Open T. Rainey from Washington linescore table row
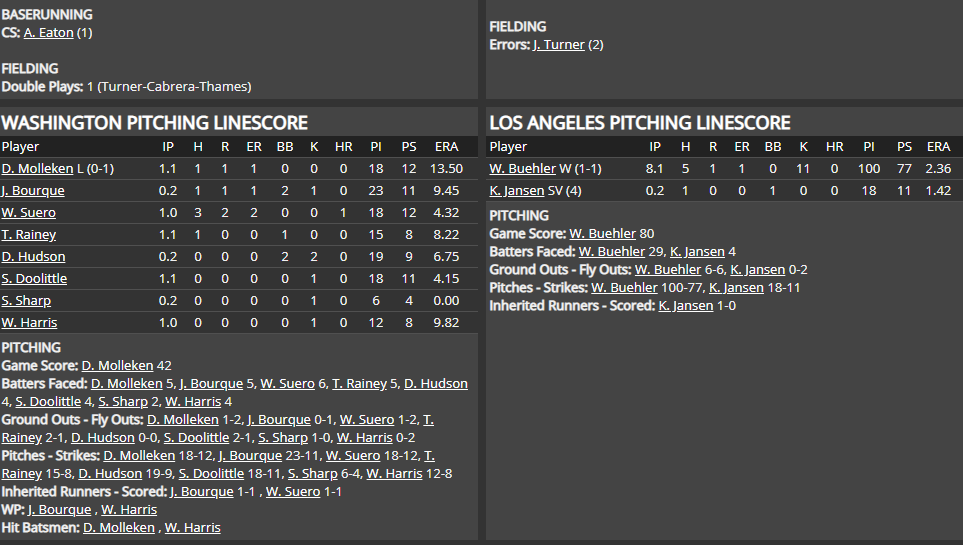The image size is (963, 545). pos(28,235)
